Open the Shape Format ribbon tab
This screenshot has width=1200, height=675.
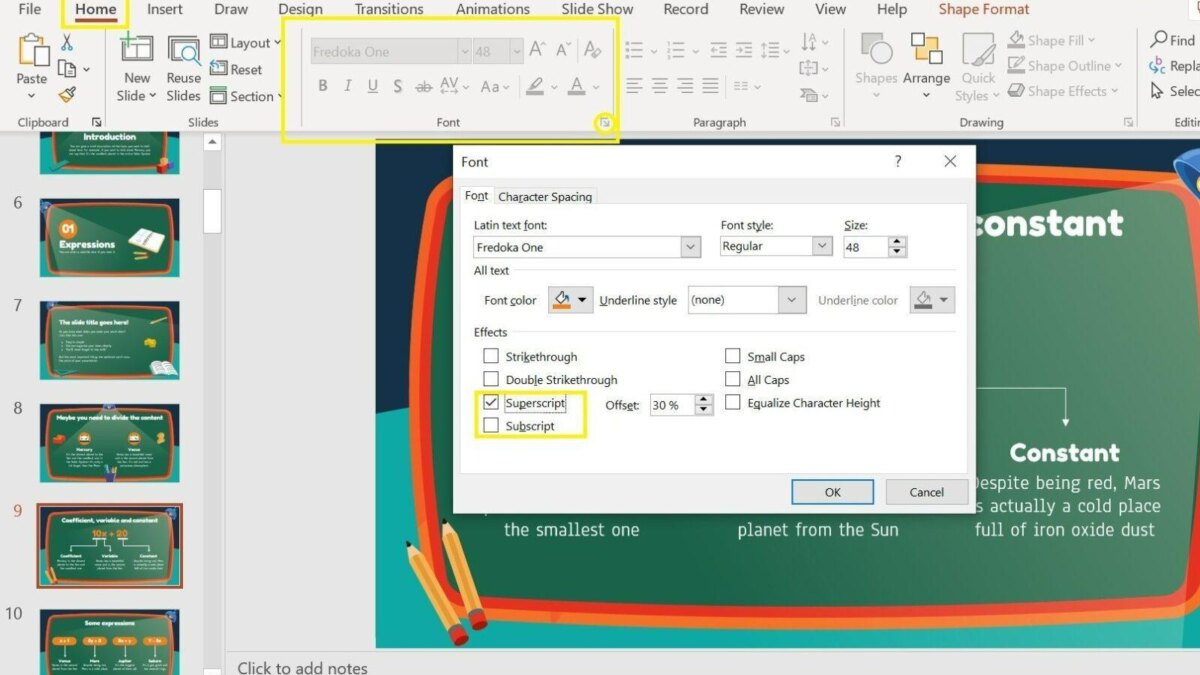[984, 9]
